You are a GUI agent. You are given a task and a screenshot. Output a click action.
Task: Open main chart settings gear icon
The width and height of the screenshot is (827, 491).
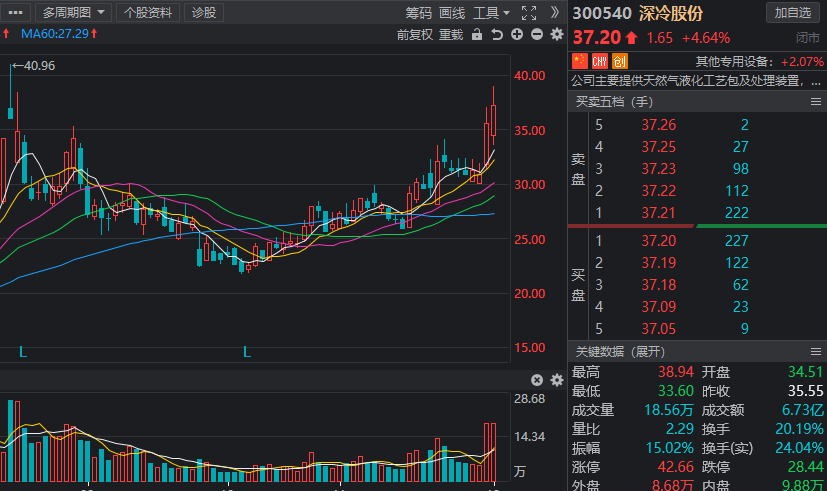tap(556, 35)
